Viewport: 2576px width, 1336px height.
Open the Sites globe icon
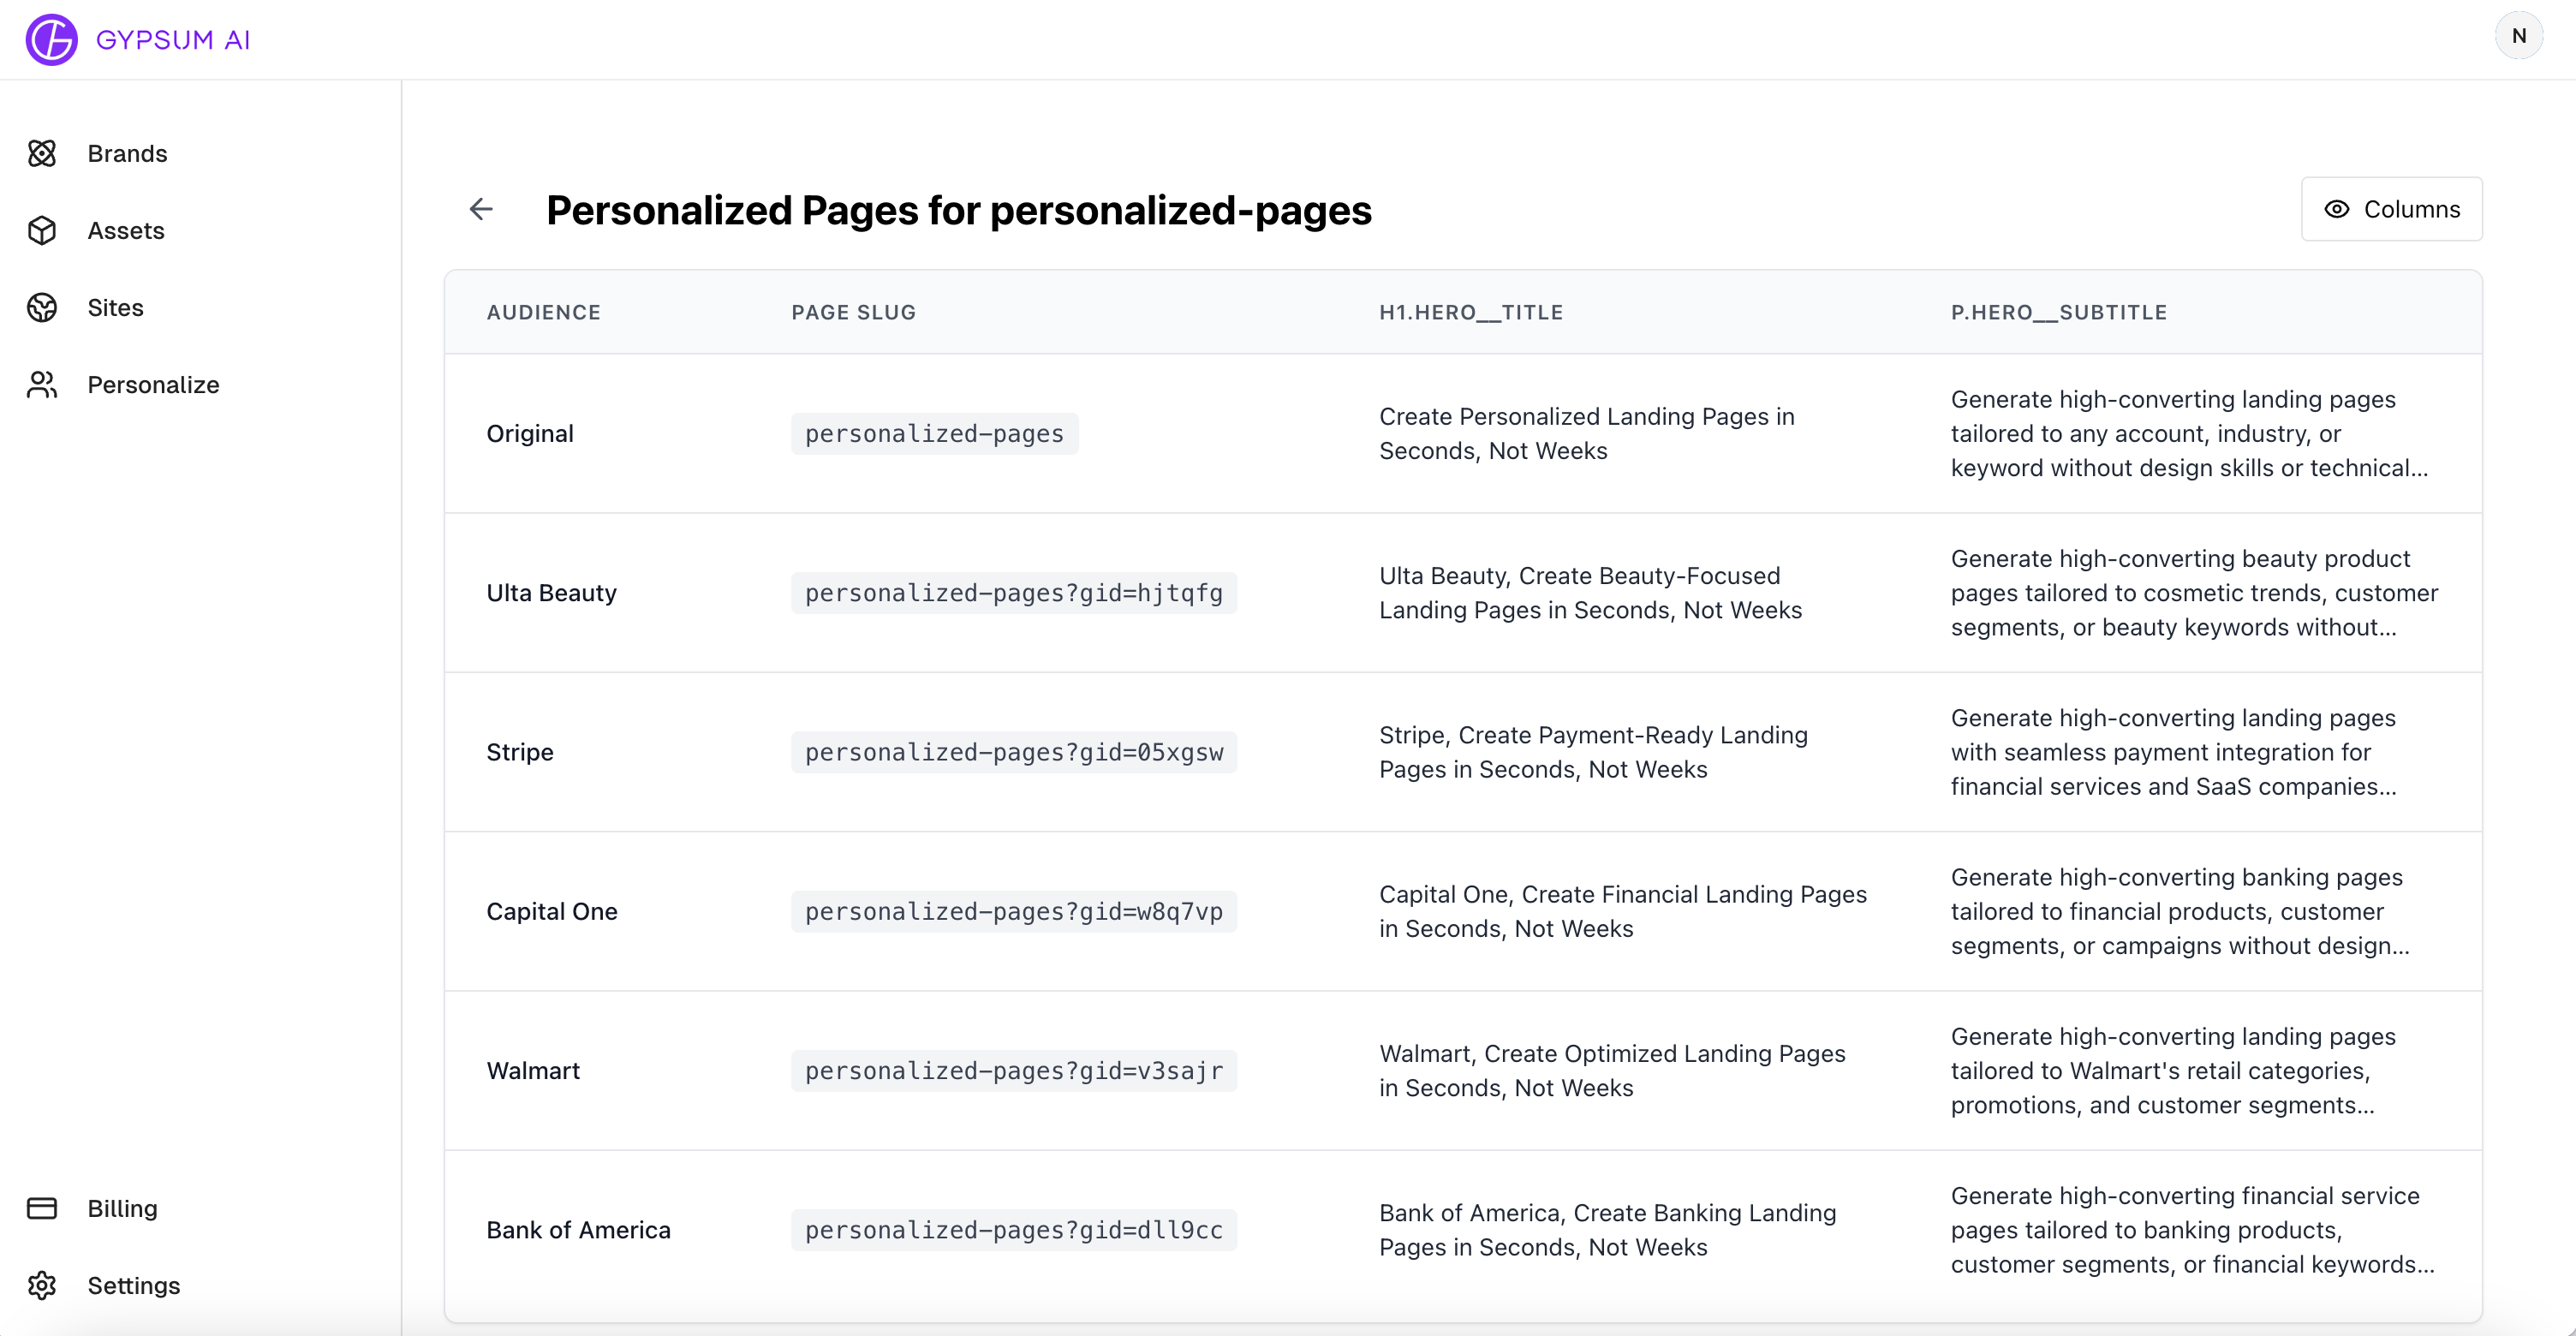pos(42,307)
